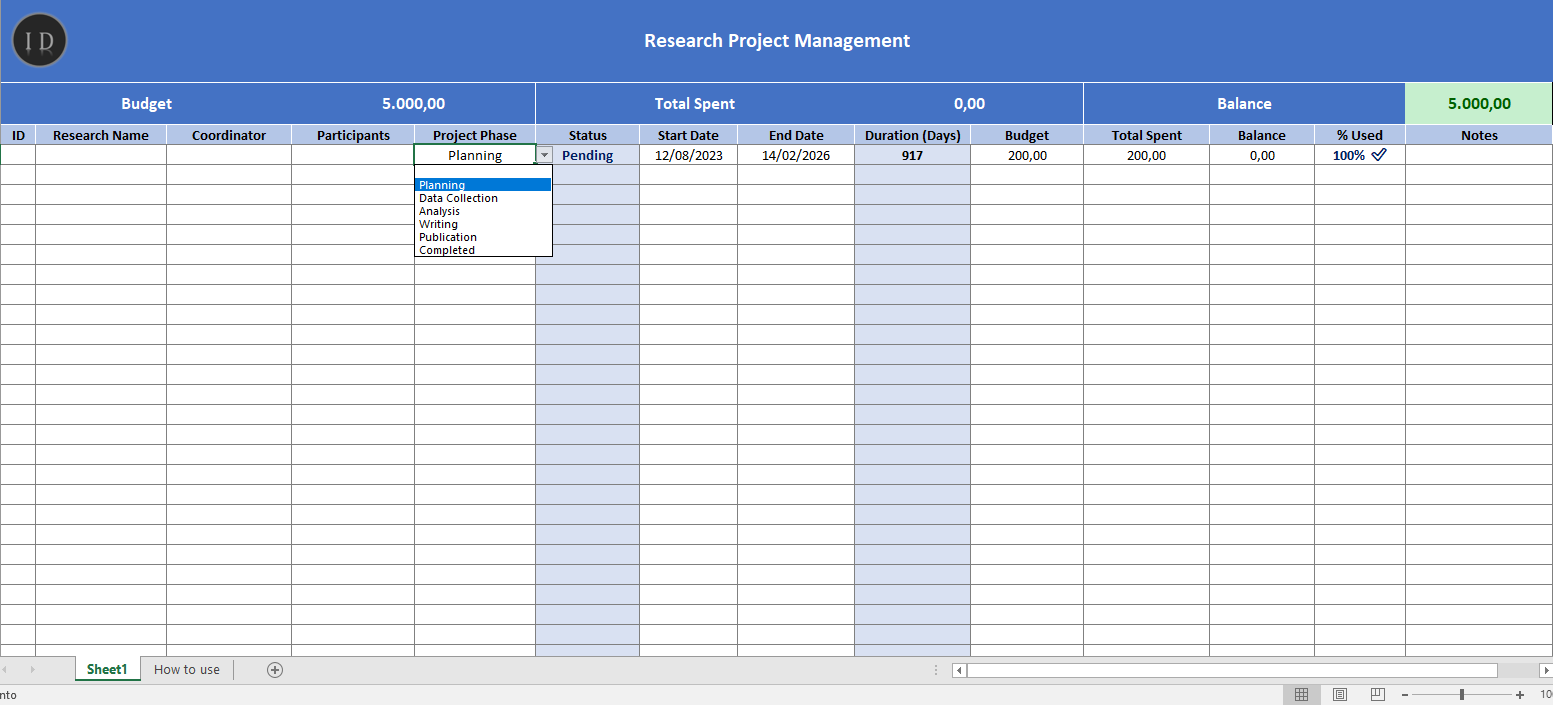Pick Completed from the phase list
Screen dimensions: 1553x705
(483, 250)
